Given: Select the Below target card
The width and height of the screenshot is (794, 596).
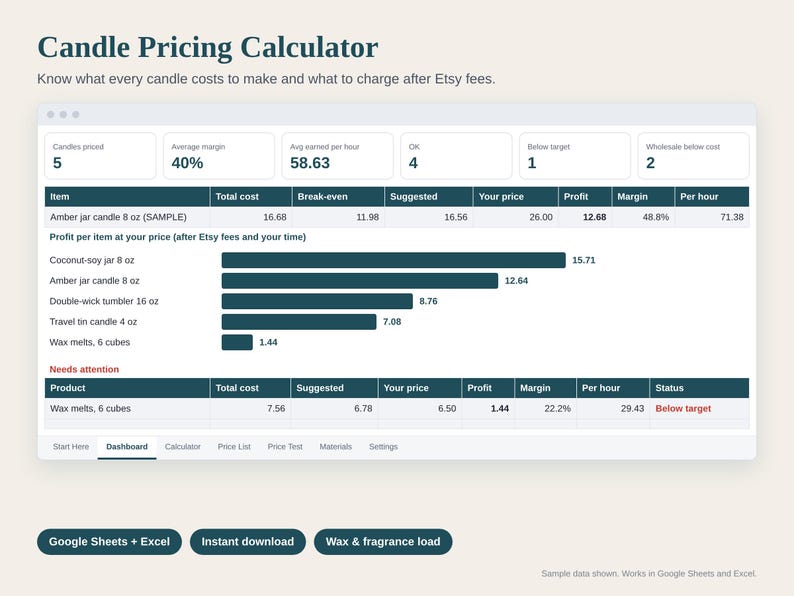Looking at the screenshot, I should [575, 156].
